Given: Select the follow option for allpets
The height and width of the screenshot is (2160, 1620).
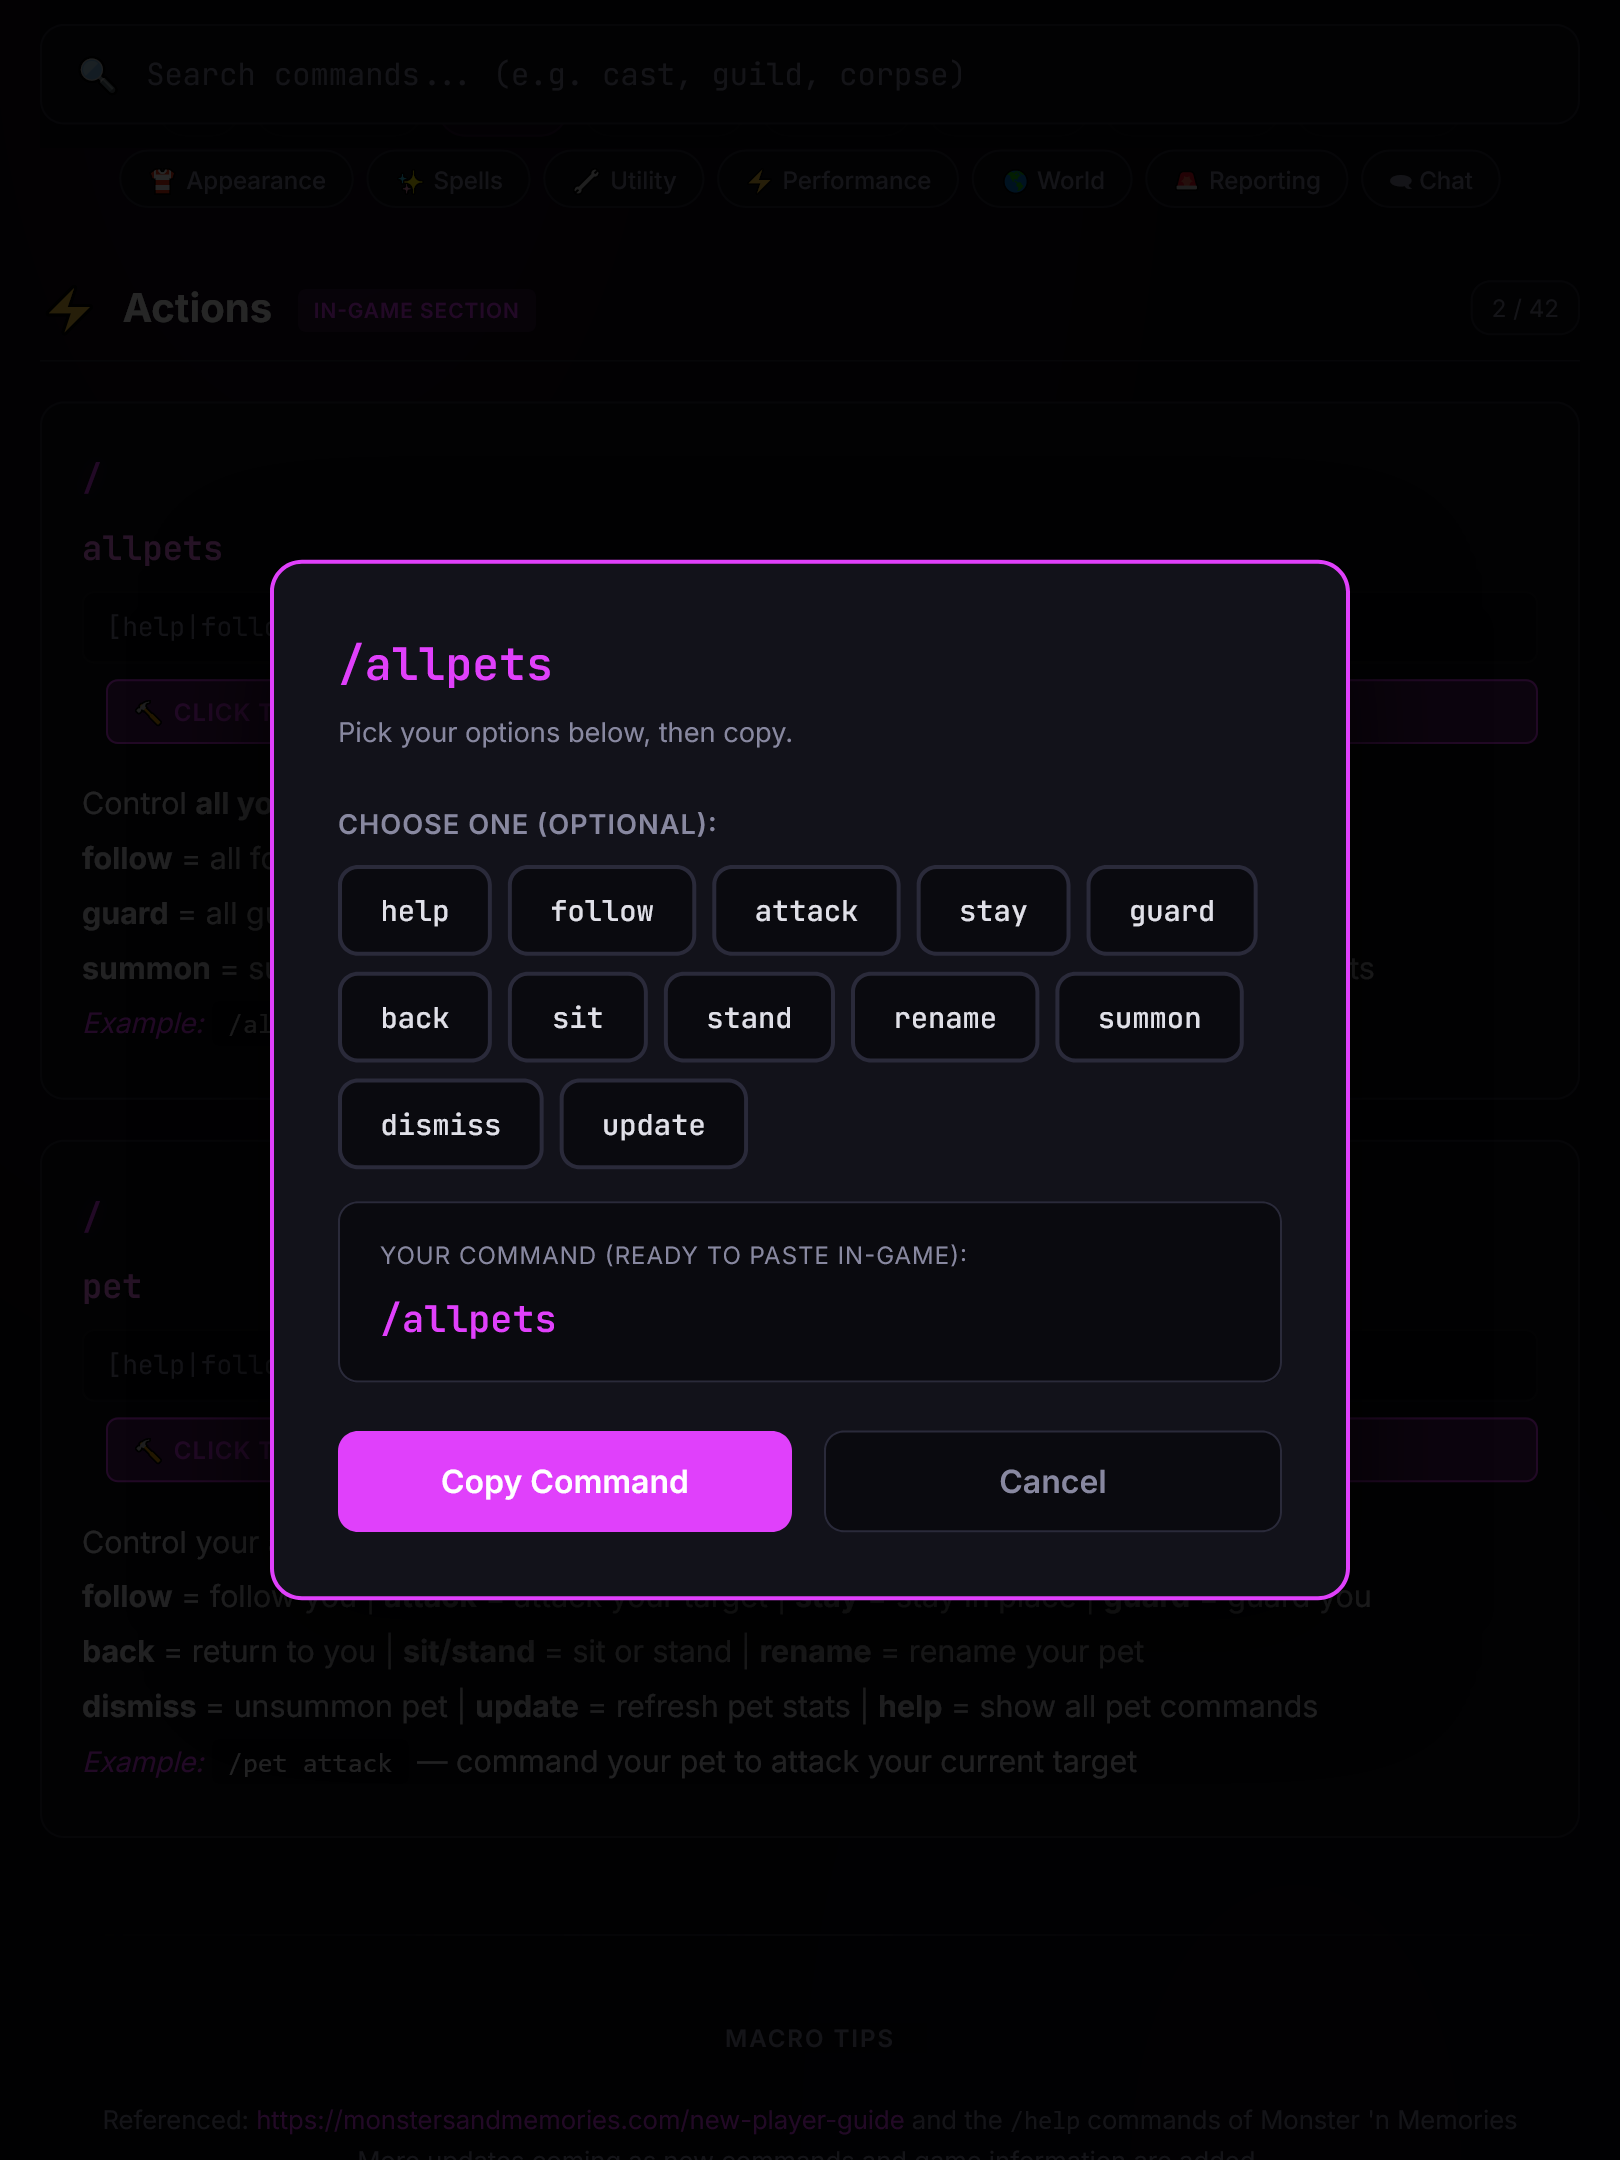Looking at the screenshot, I should pos(601,910).
